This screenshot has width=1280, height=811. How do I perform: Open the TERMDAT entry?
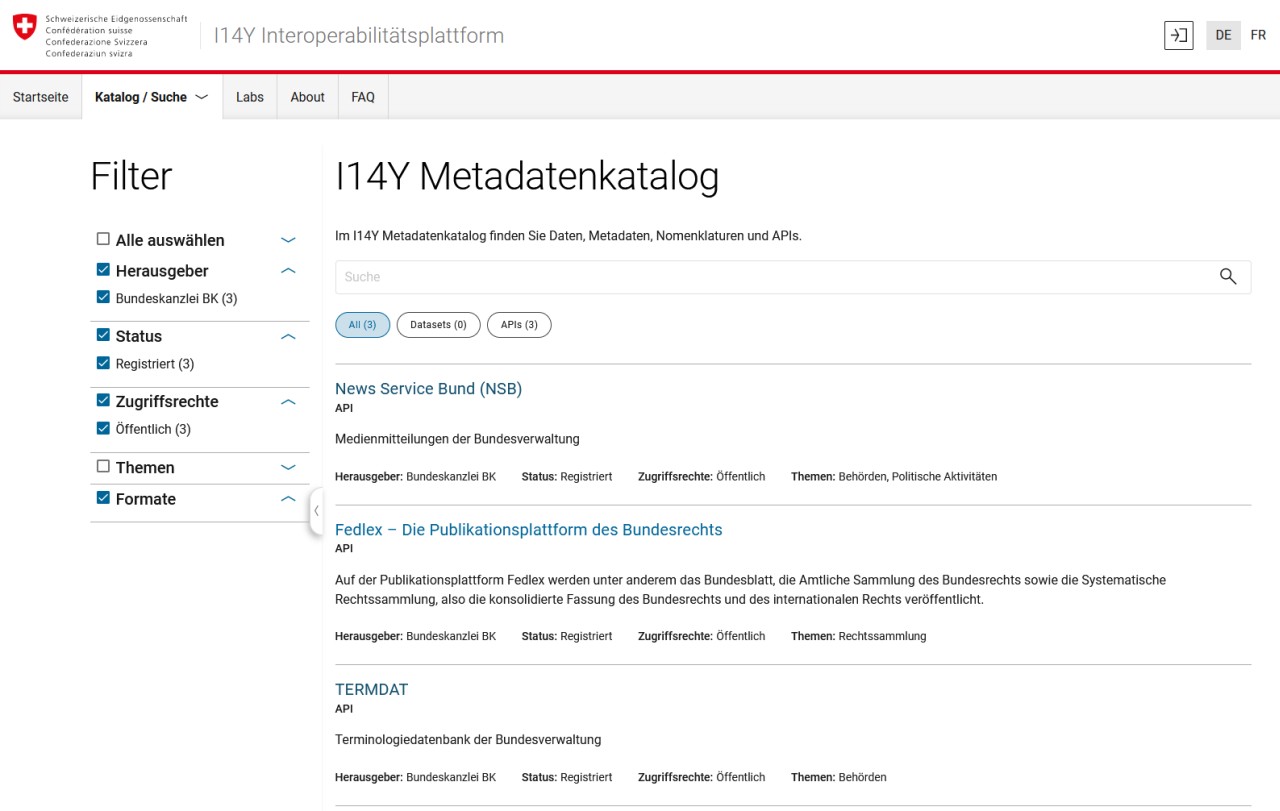pyautogui.click(x=371, y=690)
